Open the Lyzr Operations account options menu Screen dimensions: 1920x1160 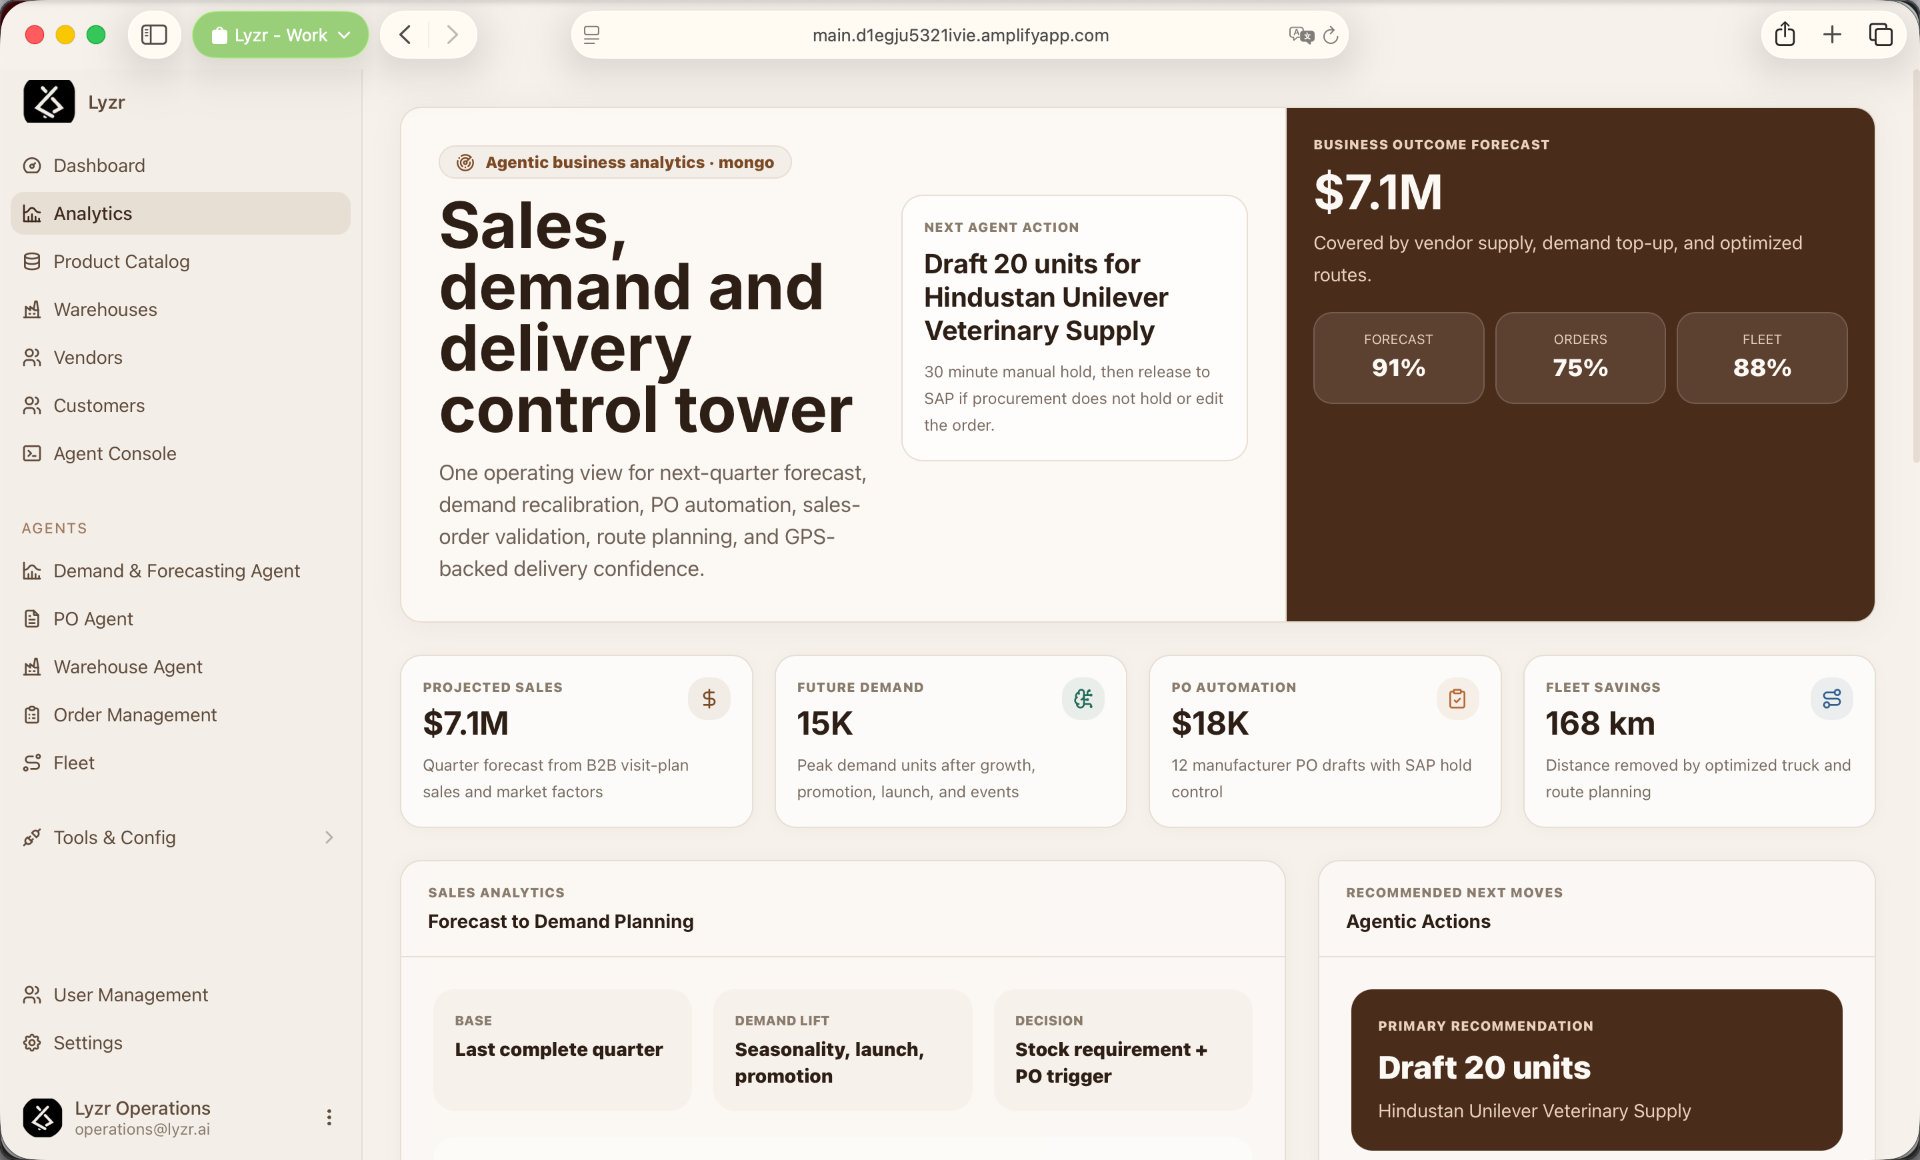tap(329, 1118)
